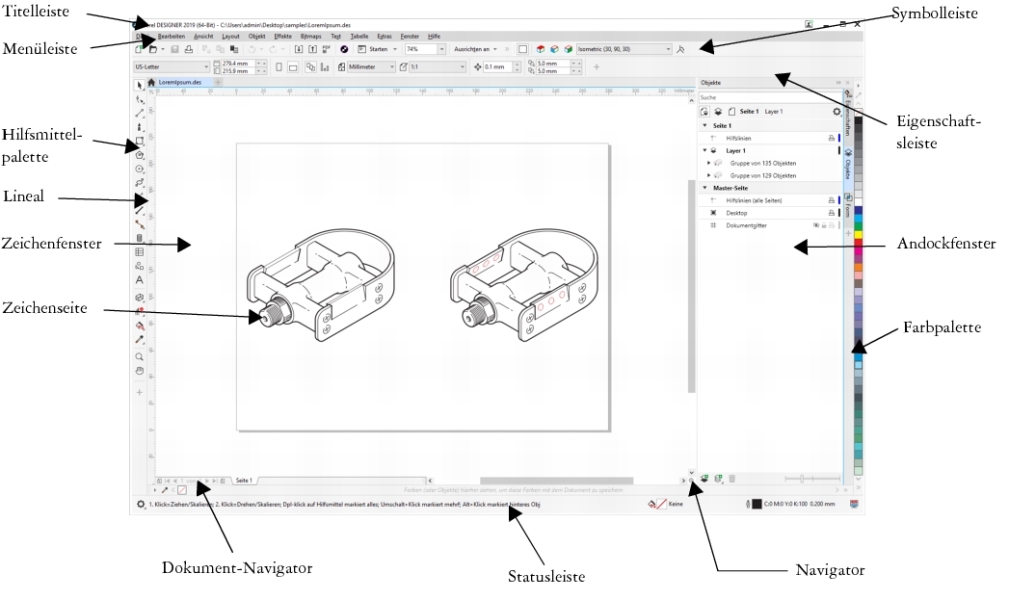Screen dimensions: 1009x600
Task: Open the Objects panel gear options
Action: pos(835,112)
